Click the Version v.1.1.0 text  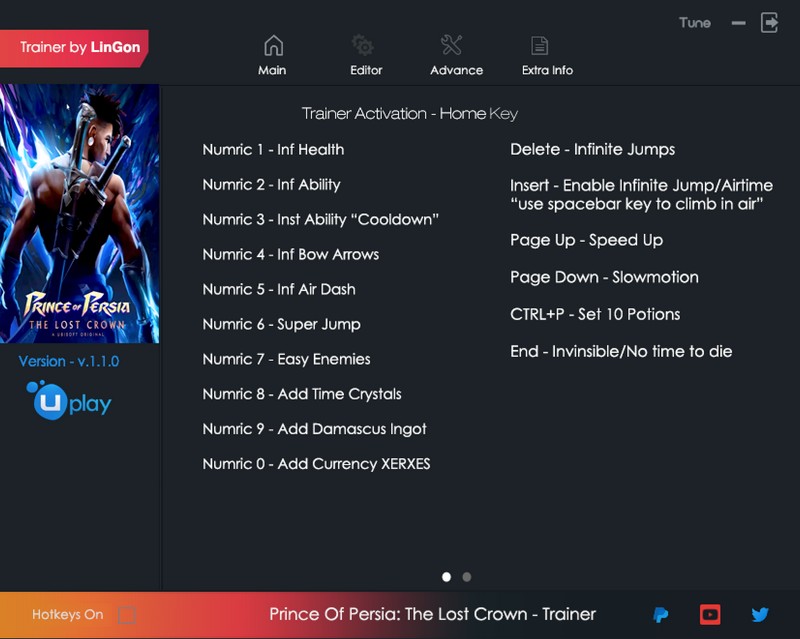(x=69, y=361)
